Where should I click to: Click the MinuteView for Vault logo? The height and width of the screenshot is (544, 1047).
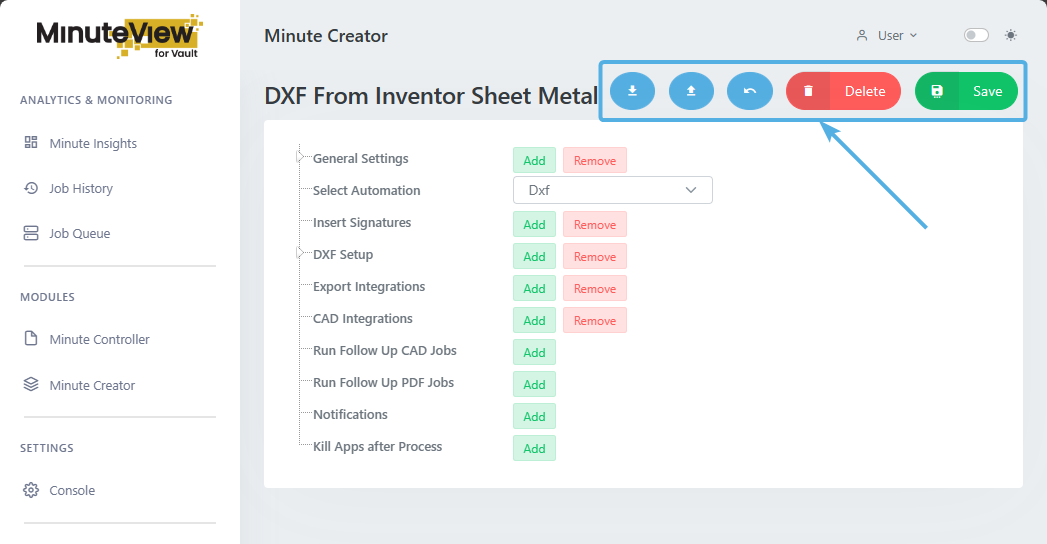pyautogui.click(x=119, y=37)
